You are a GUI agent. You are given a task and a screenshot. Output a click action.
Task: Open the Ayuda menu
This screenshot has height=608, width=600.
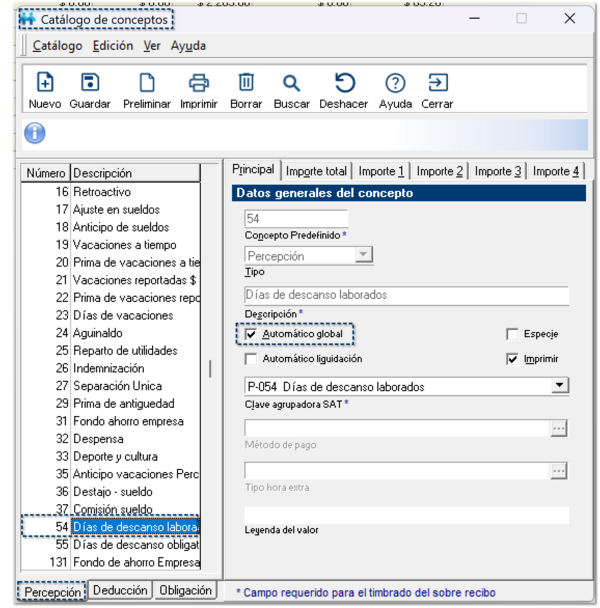pos(188,46)
